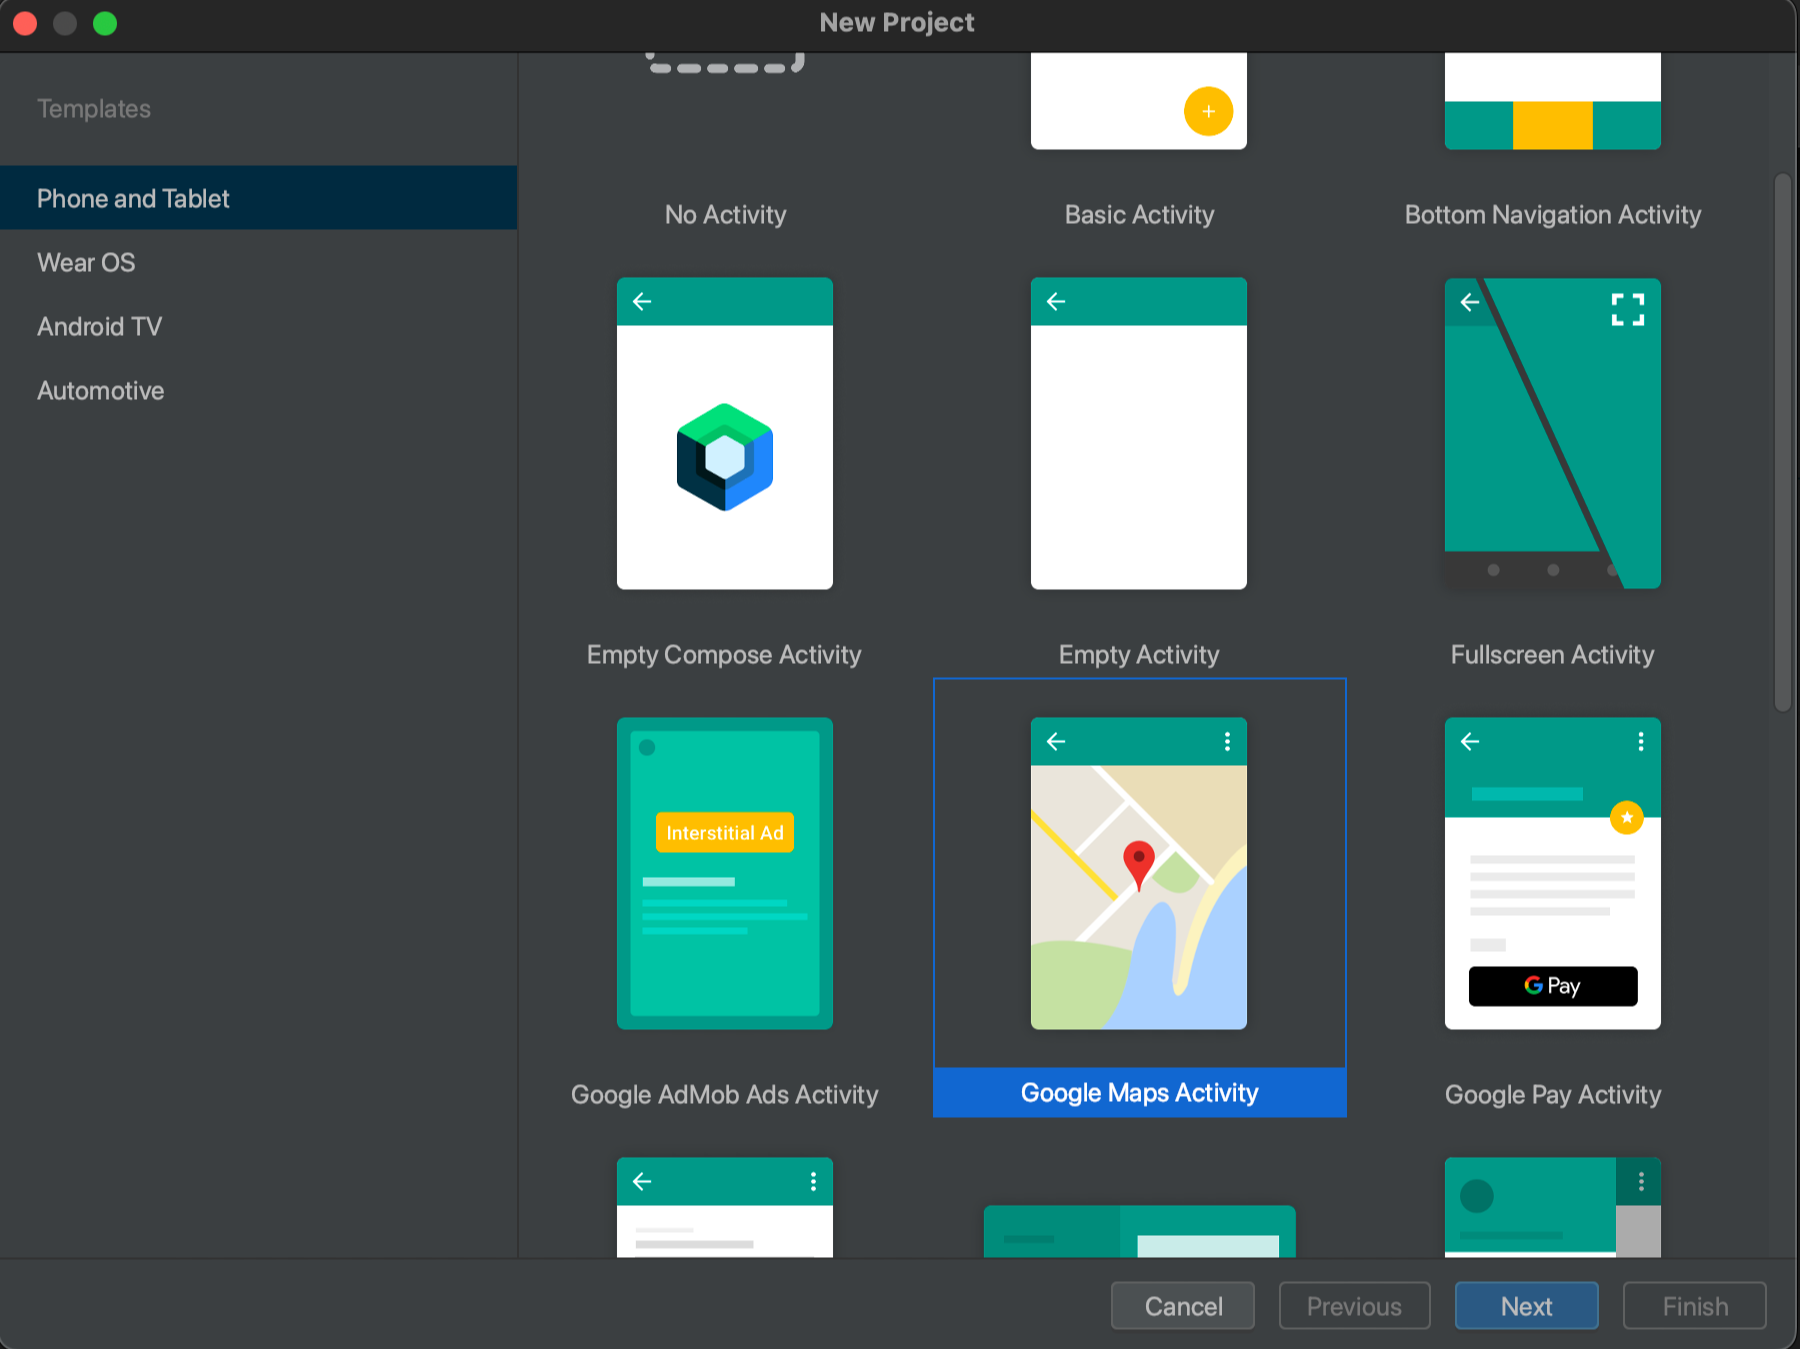Click back arrow in Google Maps preview
Image resolution: width=1800 pixels, height=1349 pixels.
[x=1056, y=741]
